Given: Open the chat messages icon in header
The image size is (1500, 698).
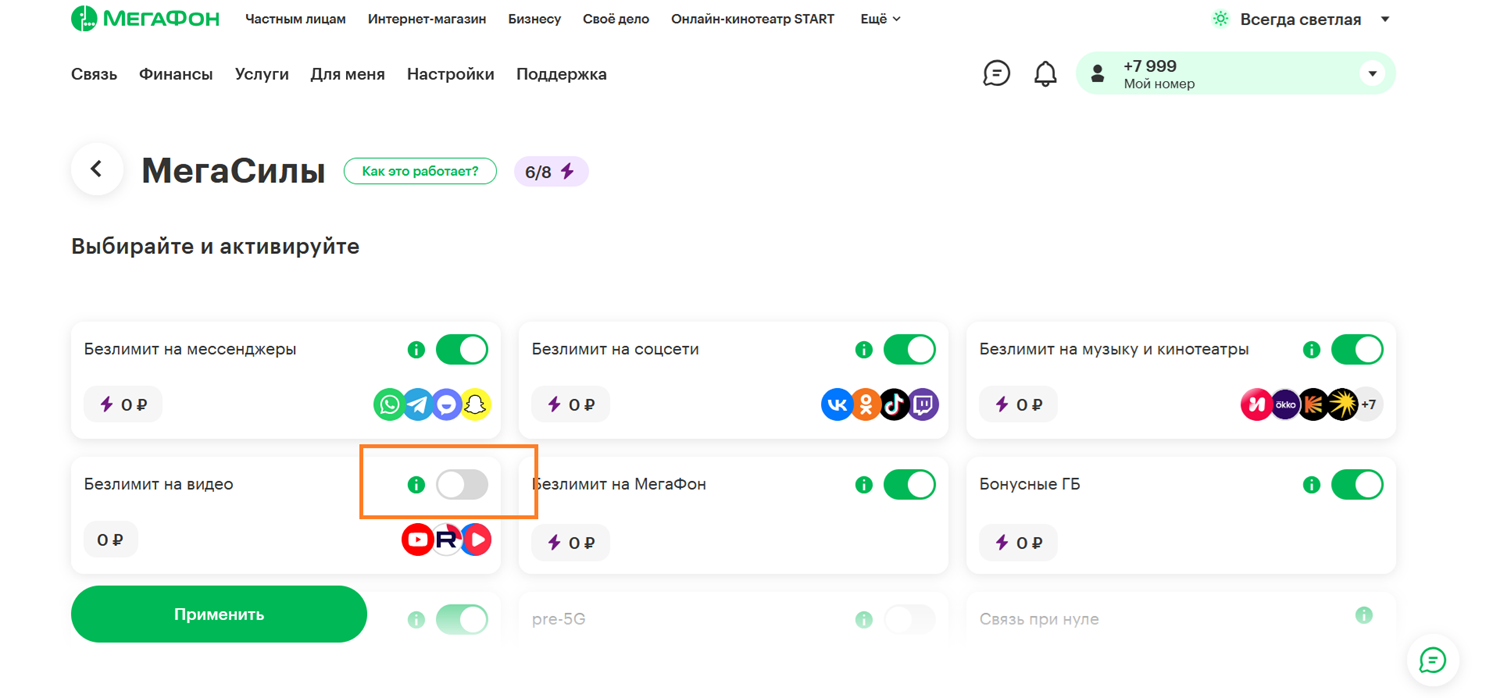Looking at the screenshot, I should [996, 74].
